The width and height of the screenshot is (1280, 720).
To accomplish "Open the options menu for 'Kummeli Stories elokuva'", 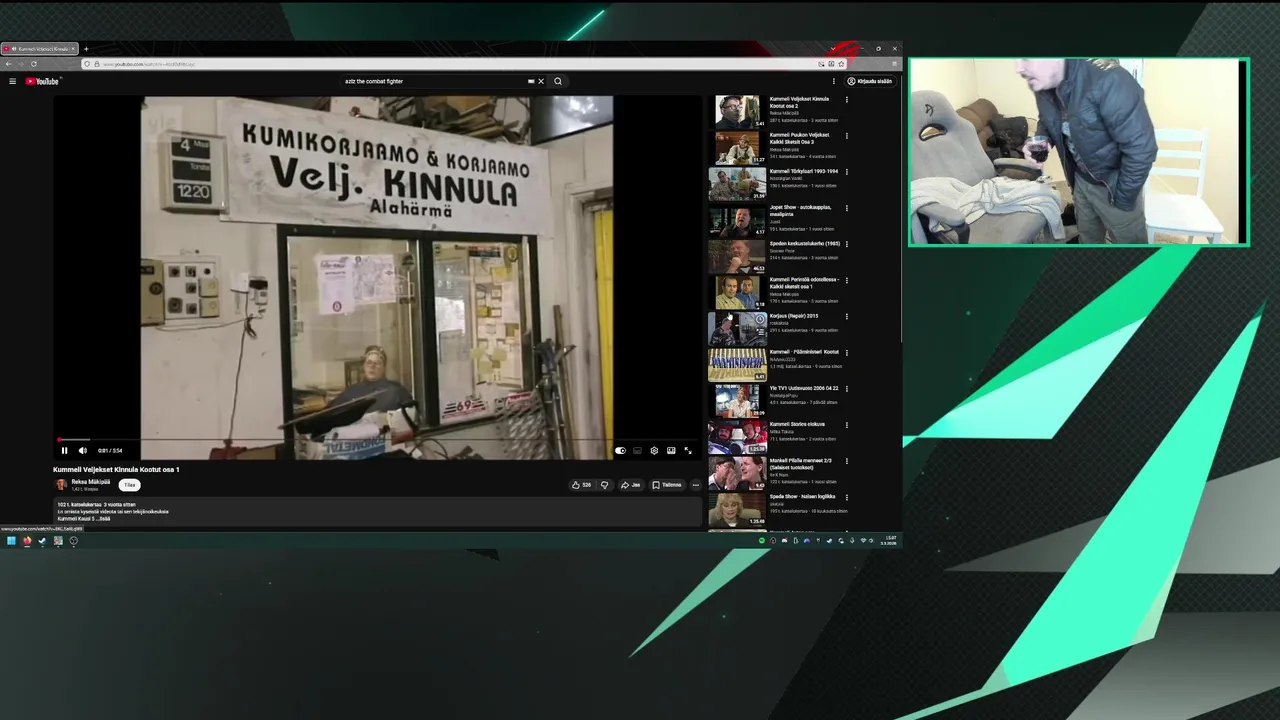I will [847, 425].
